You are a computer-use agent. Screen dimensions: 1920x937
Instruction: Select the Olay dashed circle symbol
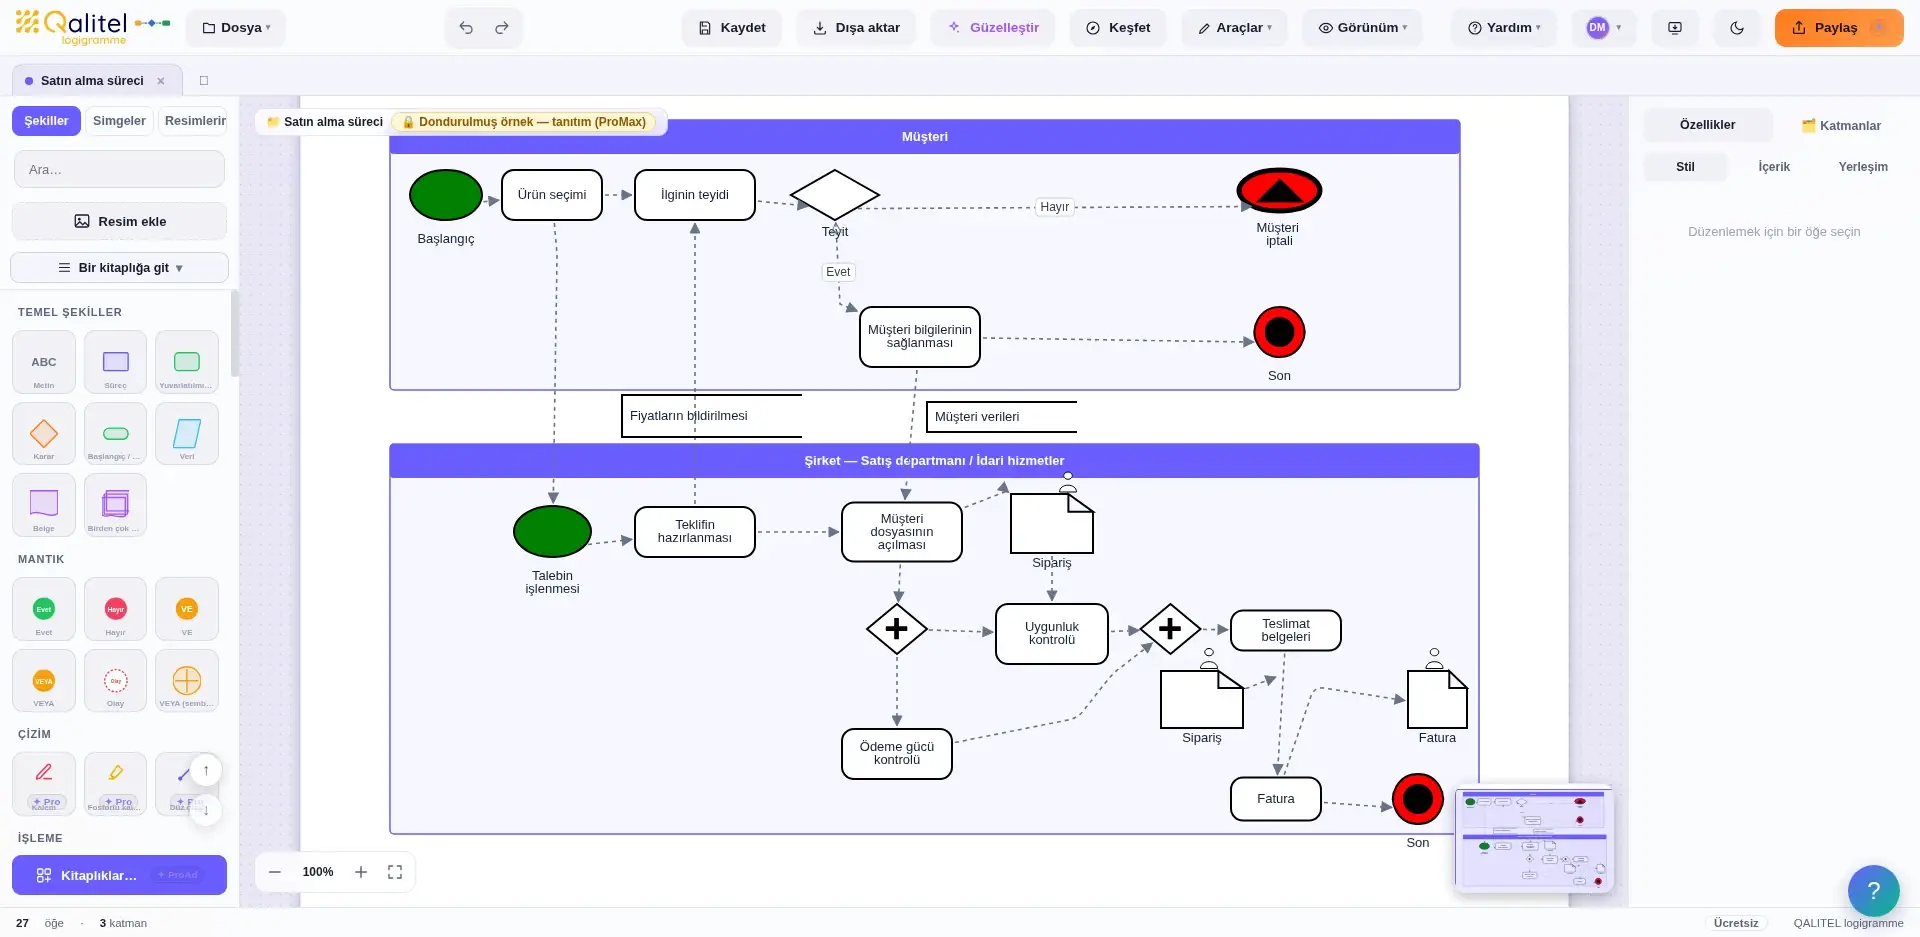tap(116, 681)
